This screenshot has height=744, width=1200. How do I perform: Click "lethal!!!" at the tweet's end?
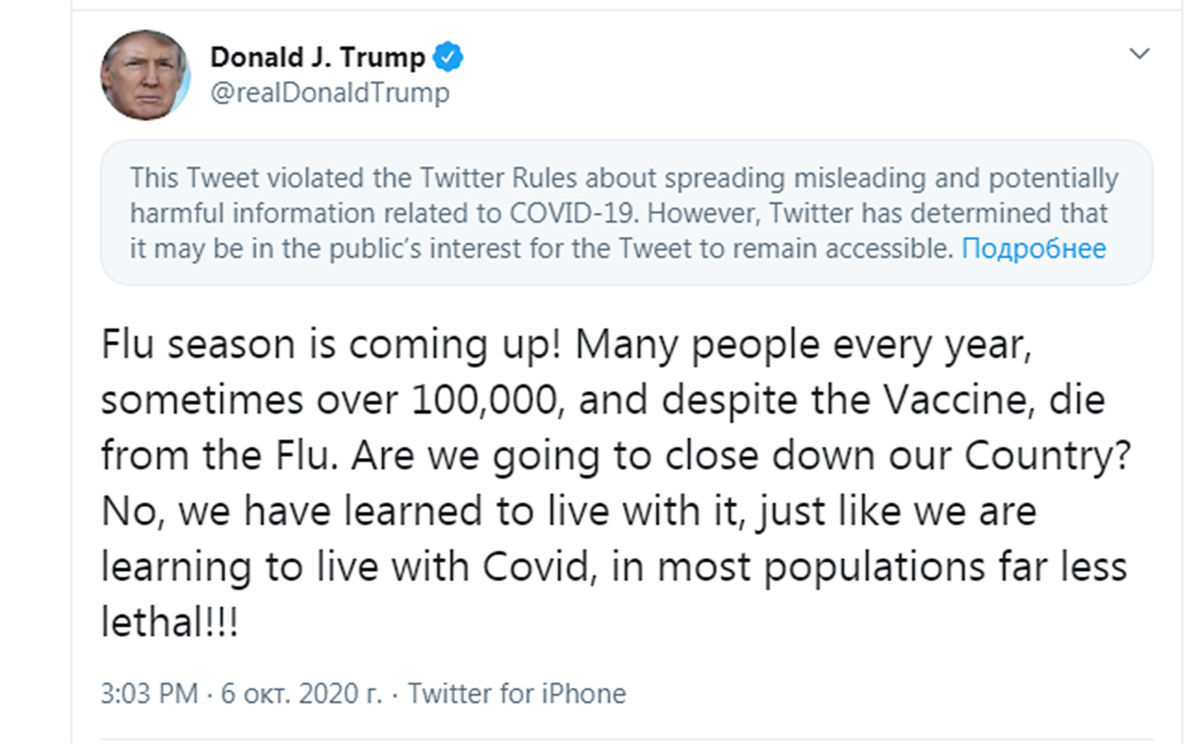click(x=169, y=623)
